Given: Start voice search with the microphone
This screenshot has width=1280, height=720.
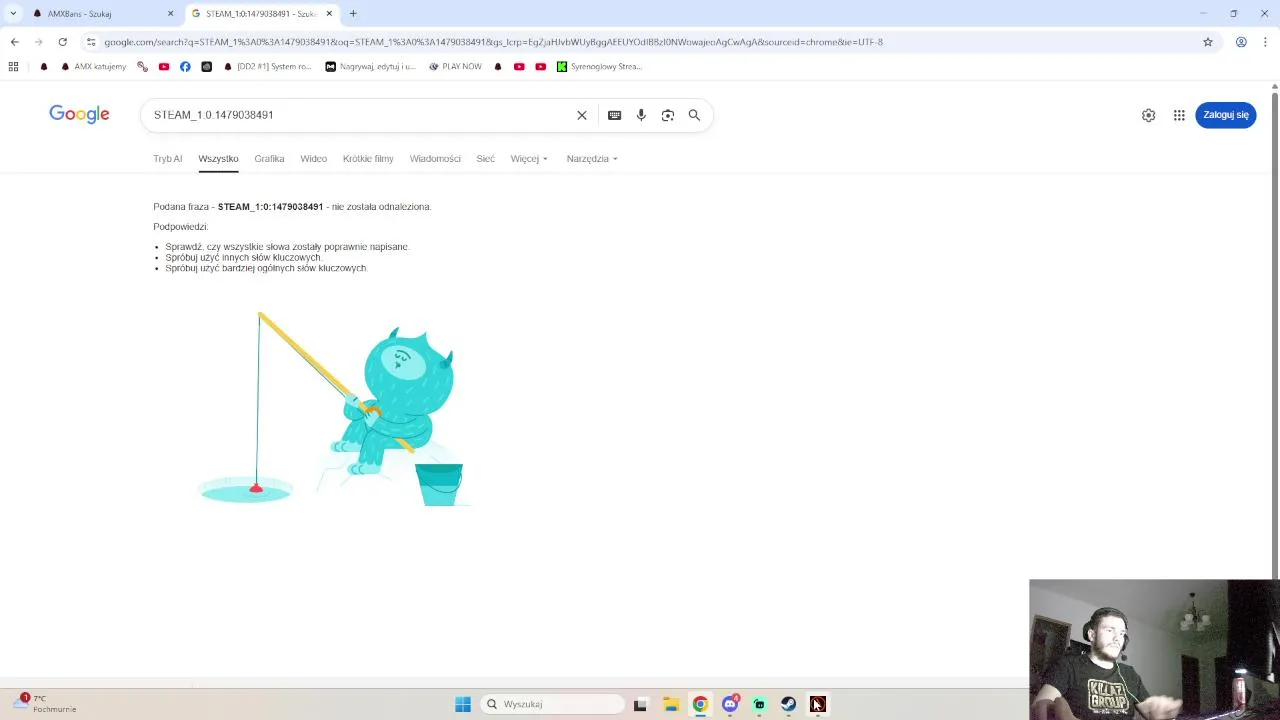Looking at the screenshot, I should 641,115.
